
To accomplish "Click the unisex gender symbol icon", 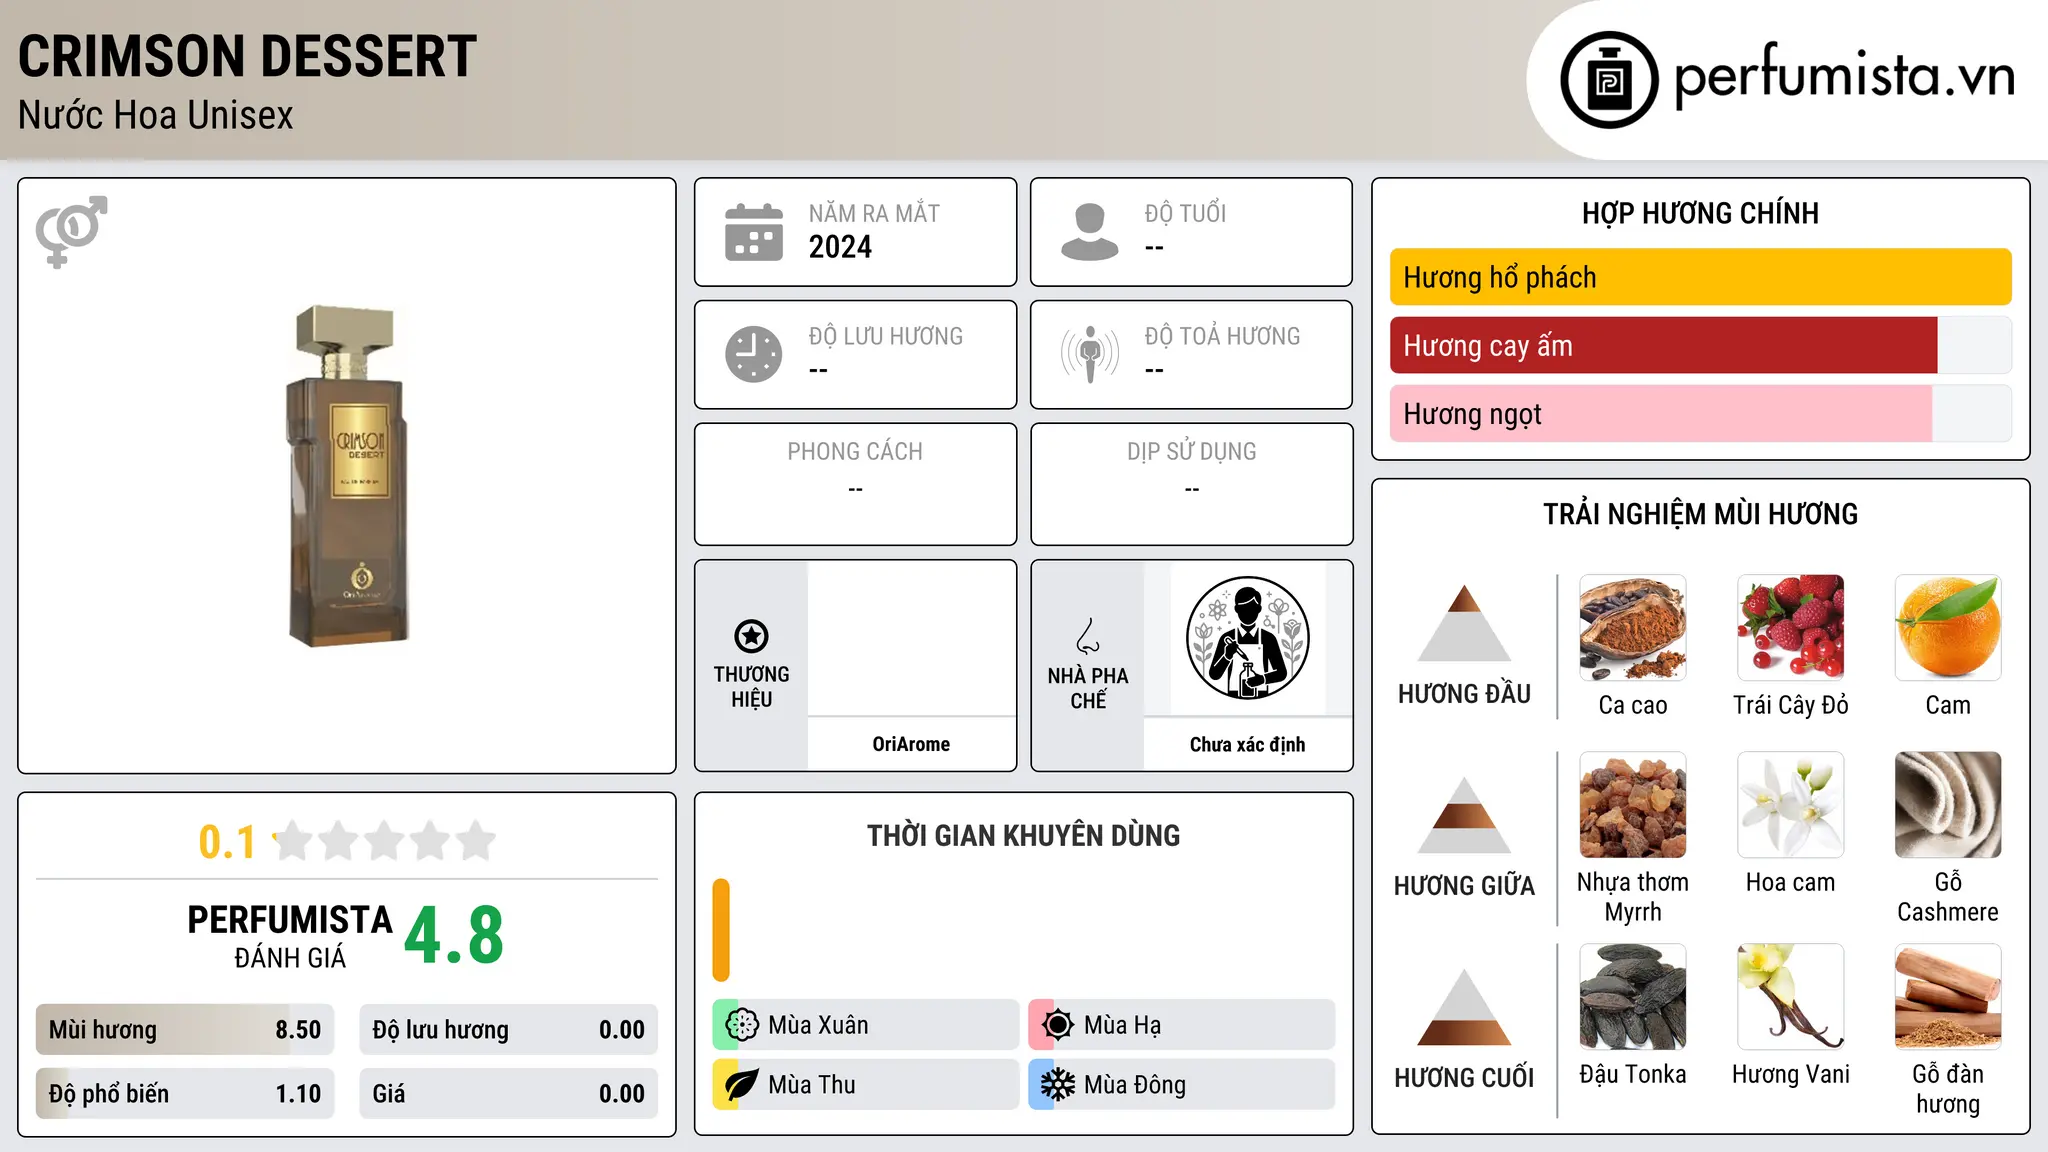I will pyautogui.click(x=71, y=232).
